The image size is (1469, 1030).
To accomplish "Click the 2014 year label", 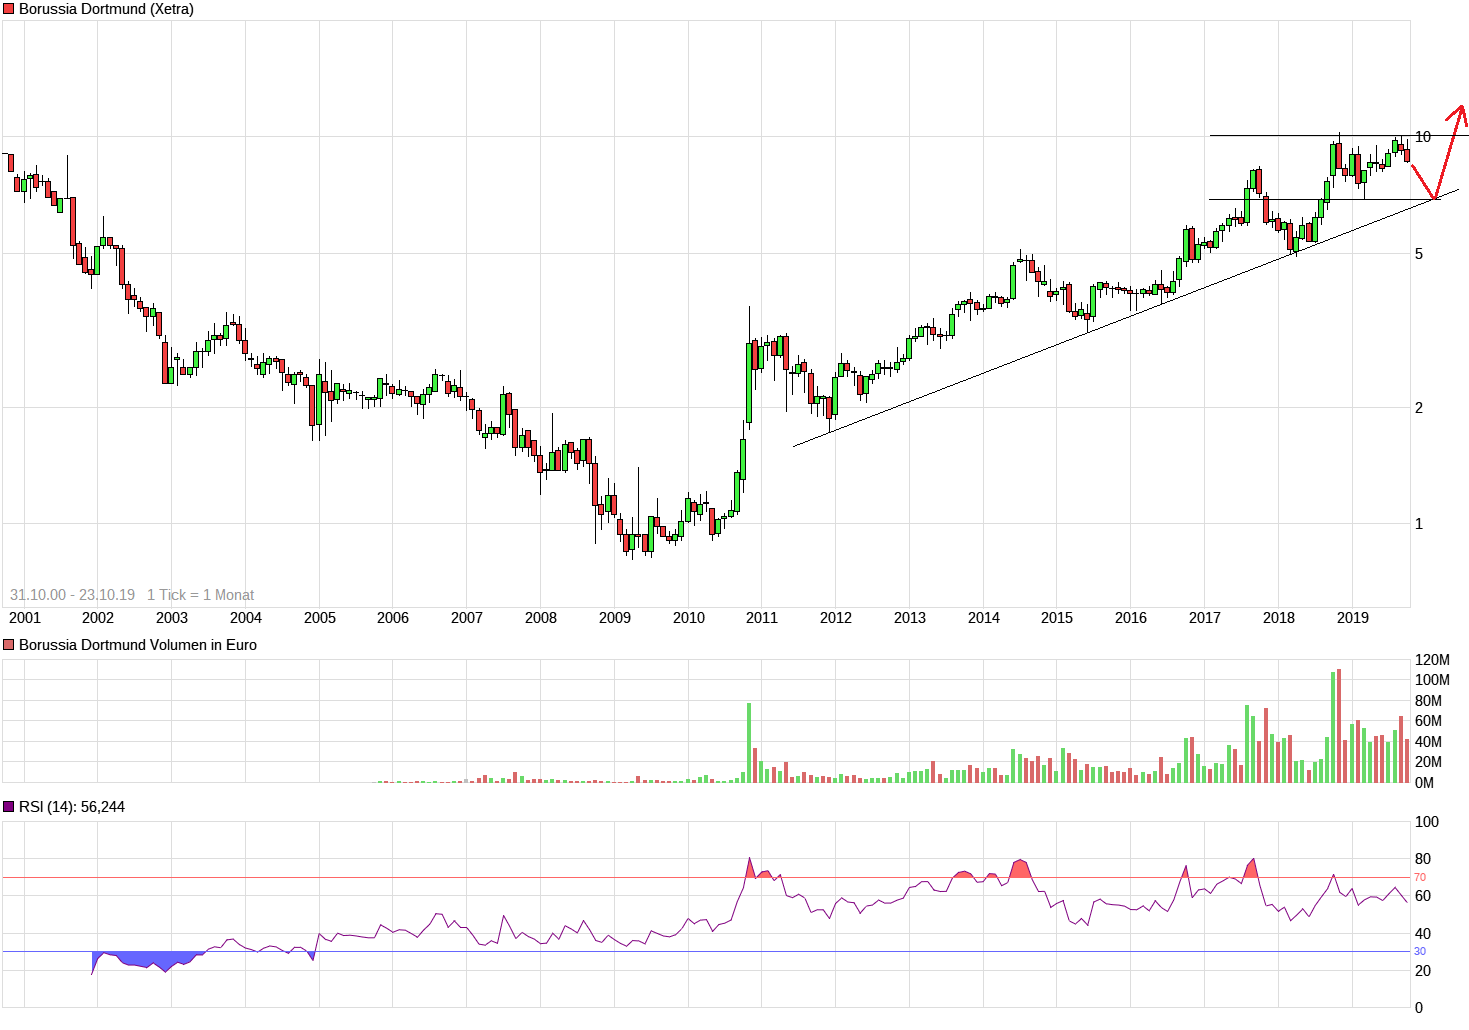I will pyautogui.click(x=984, y=618).
